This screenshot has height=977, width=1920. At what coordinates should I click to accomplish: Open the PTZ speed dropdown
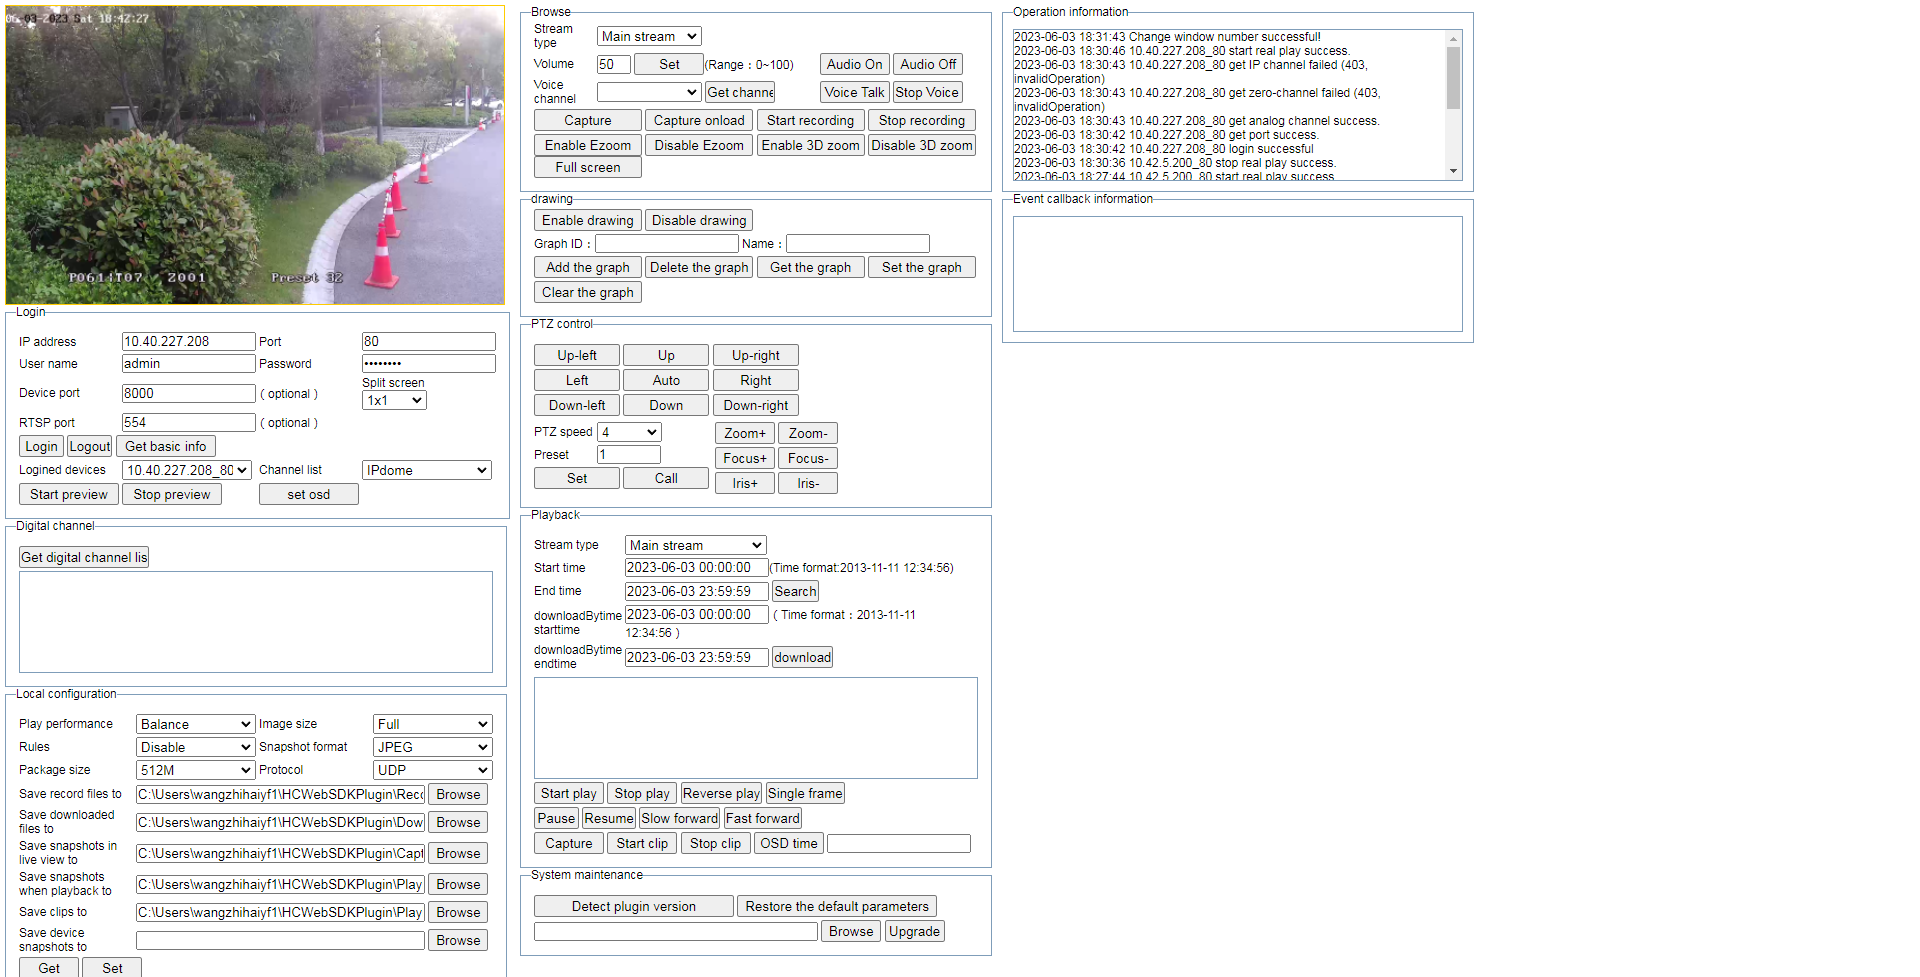pyautogui.click(x=629, y=432)
